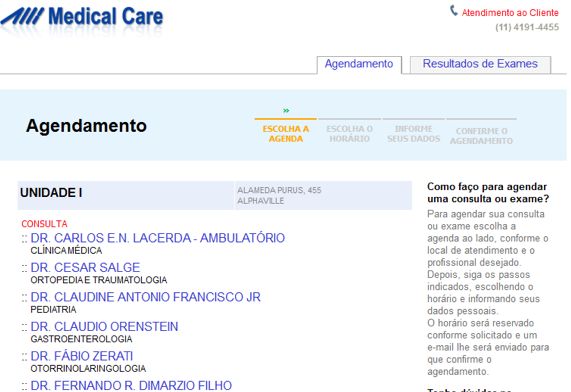Open Dr. Fernando R. Dimarzio Filho agenda

[x=131, y=385]
